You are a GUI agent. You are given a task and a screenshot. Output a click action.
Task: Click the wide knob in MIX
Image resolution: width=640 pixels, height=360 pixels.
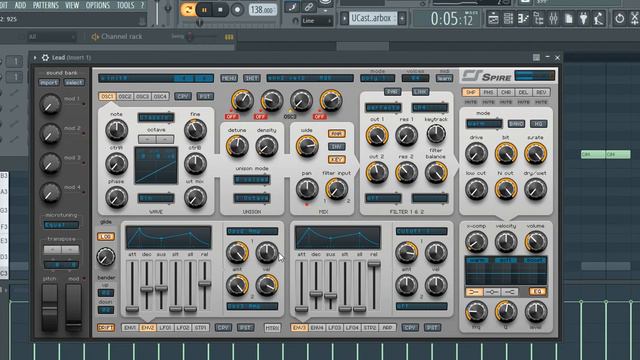click(307, 146)
